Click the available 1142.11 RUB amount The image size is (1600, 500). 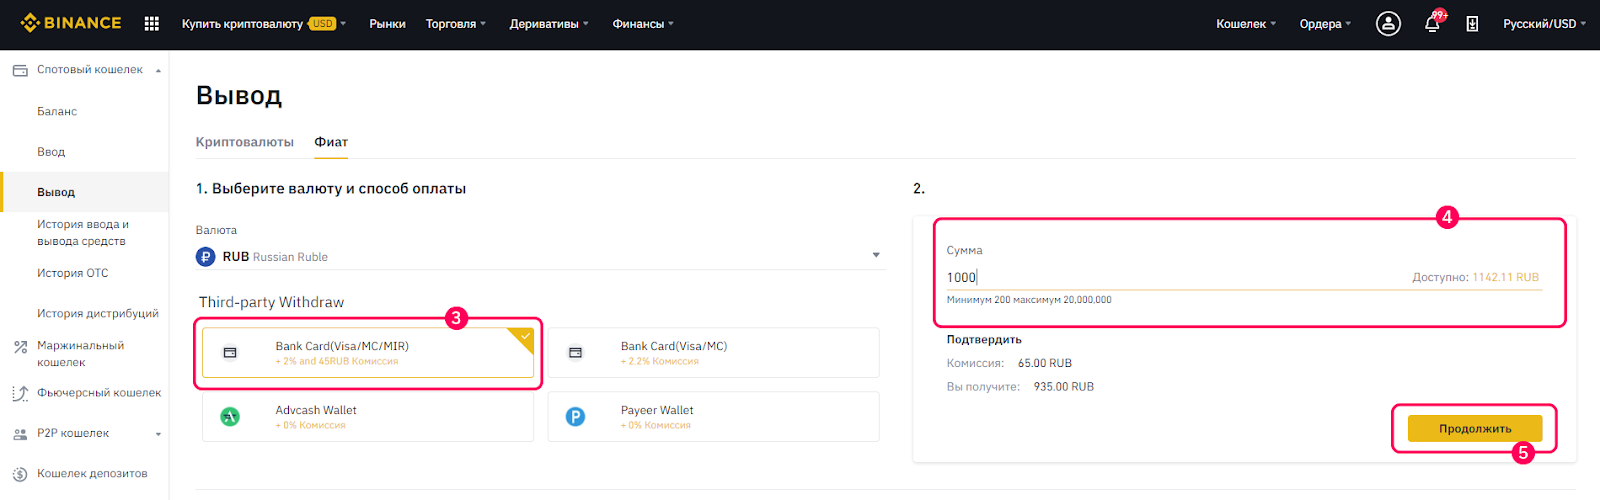[x=1505, y=278]
